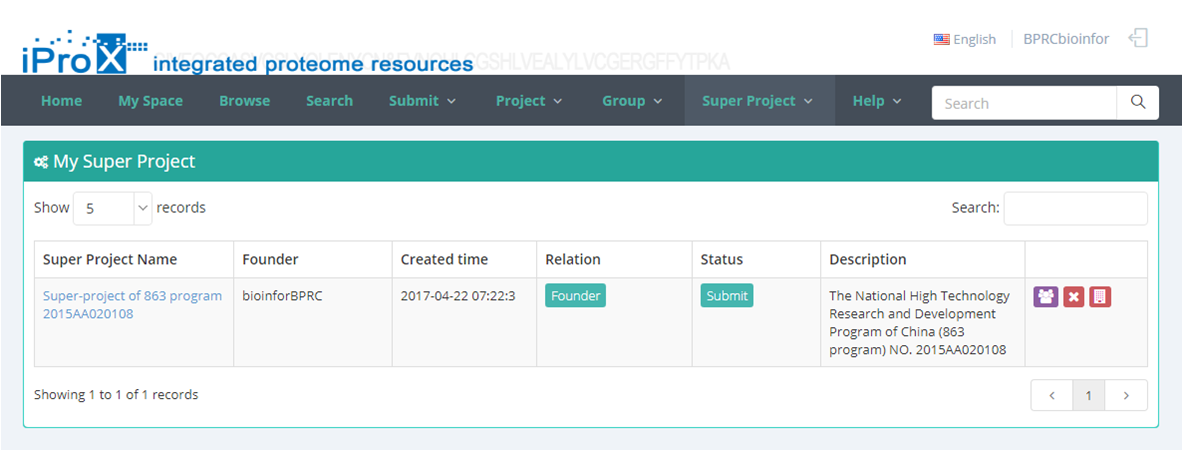Viewport: 1183px width, 451px height.
Task: Click the Founder relation badge
Action: pyautogui.click(x=576, y=296)
